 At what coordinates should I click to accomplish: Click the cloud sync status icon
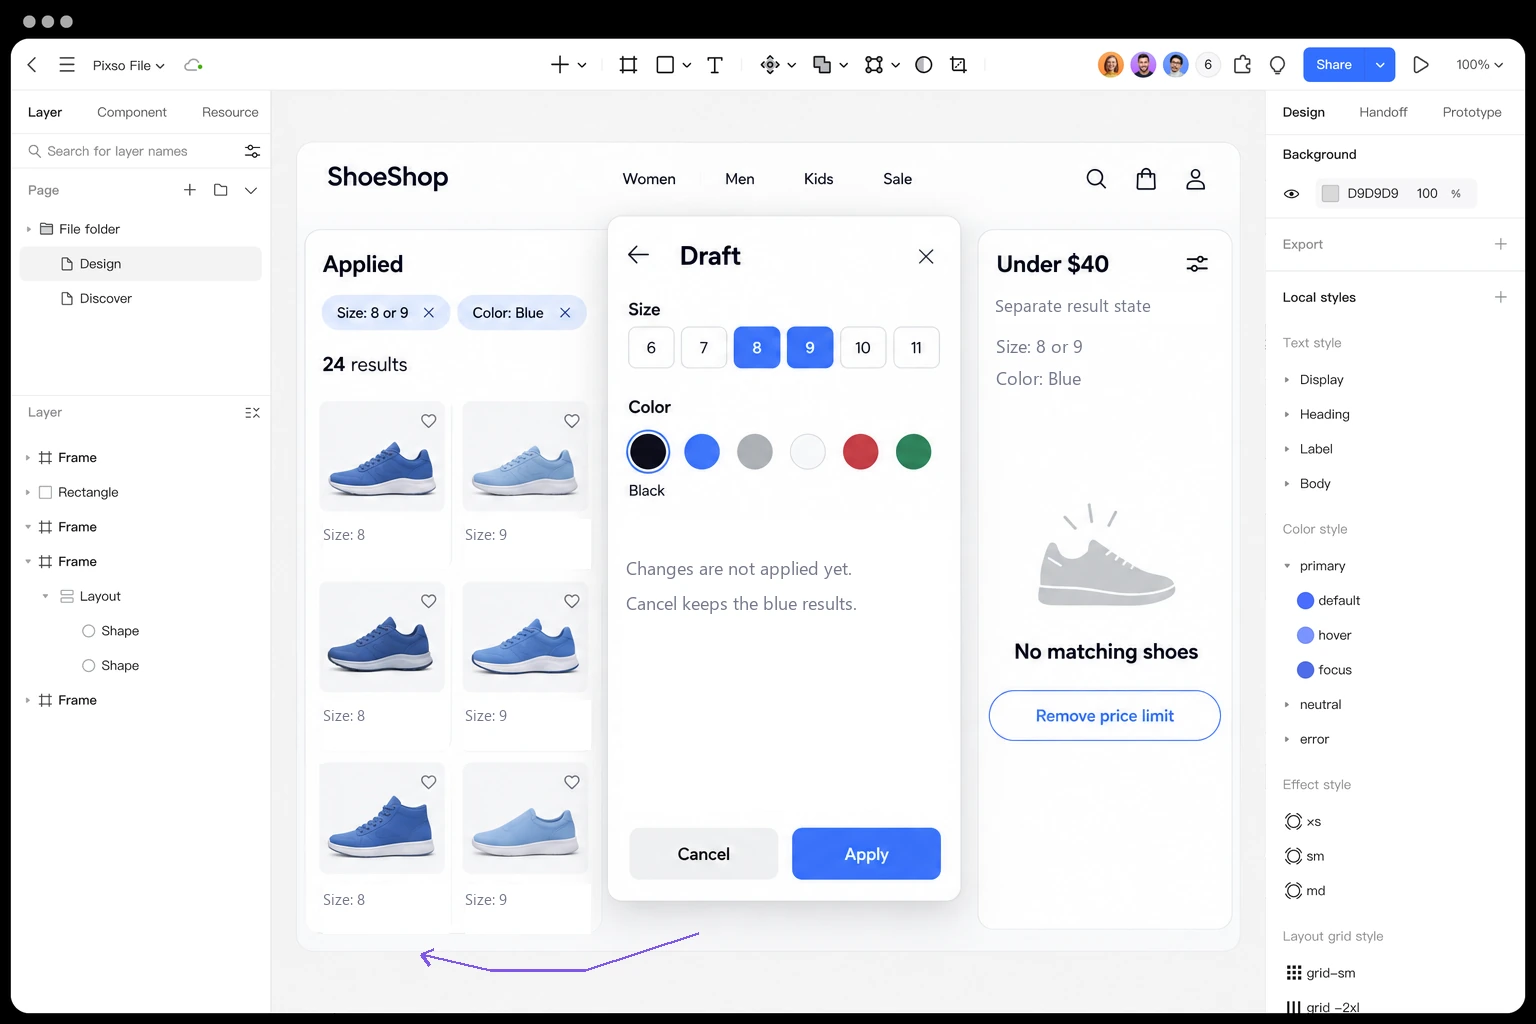pyautogui.click(x=193, y=65)
